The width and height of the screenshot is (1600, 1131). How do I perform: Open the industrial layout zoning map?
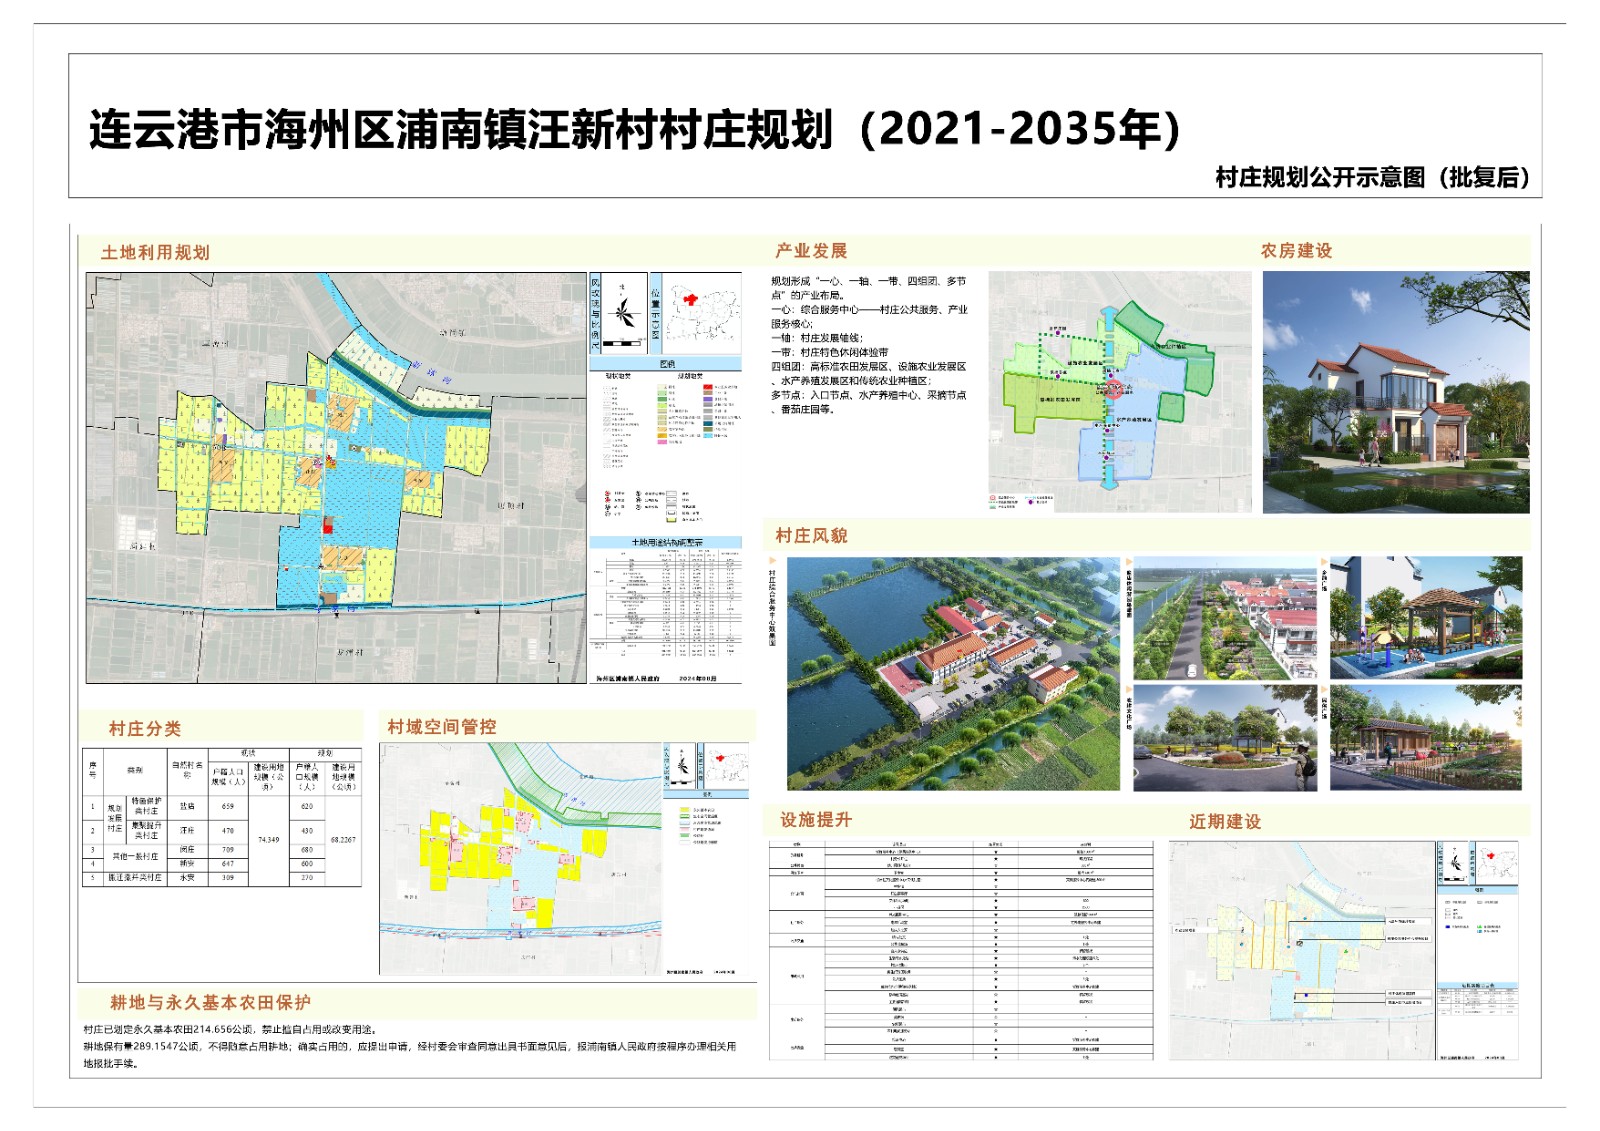[x=1119, y=392]
